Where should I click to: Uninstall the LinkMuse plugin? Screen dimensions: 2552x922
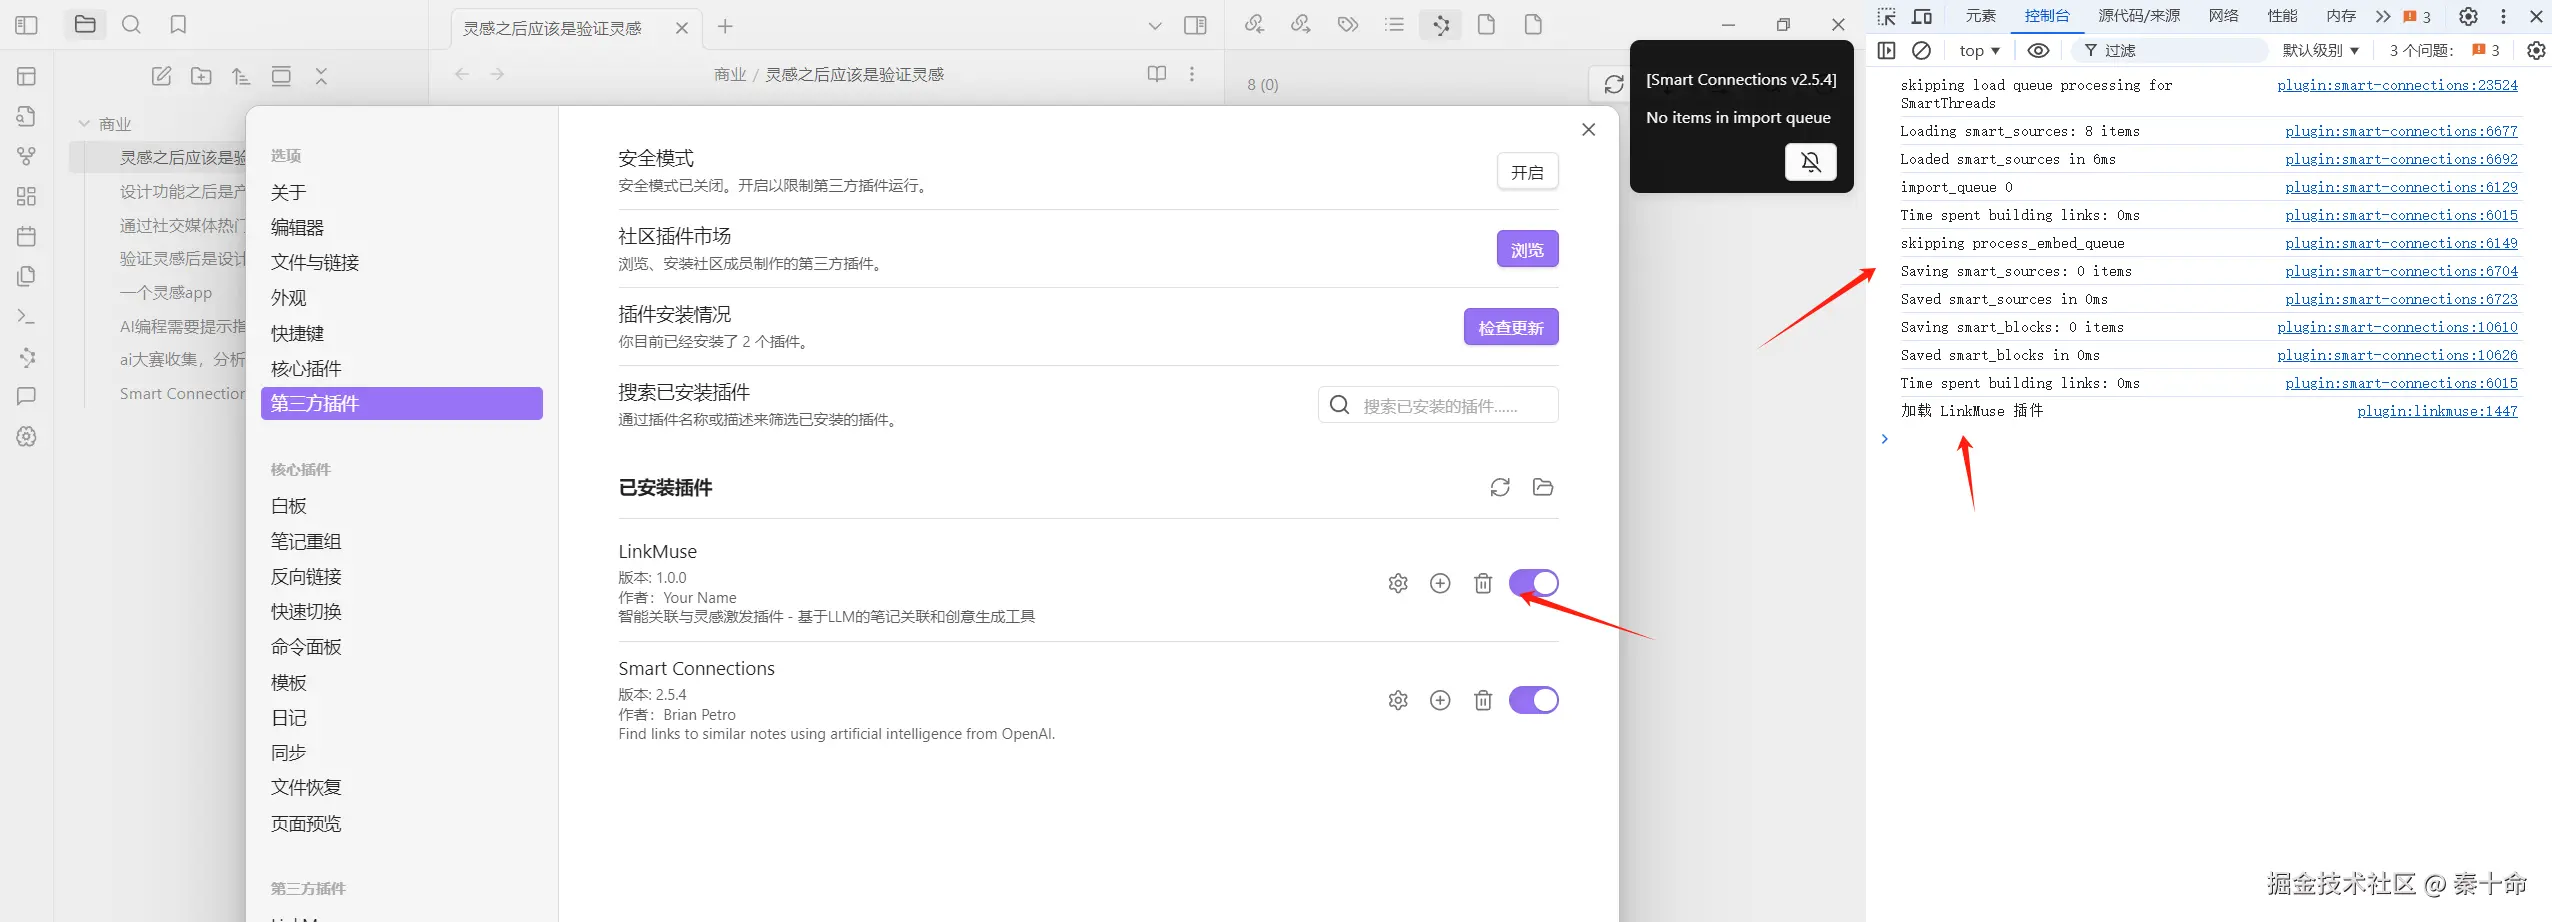1483,583
